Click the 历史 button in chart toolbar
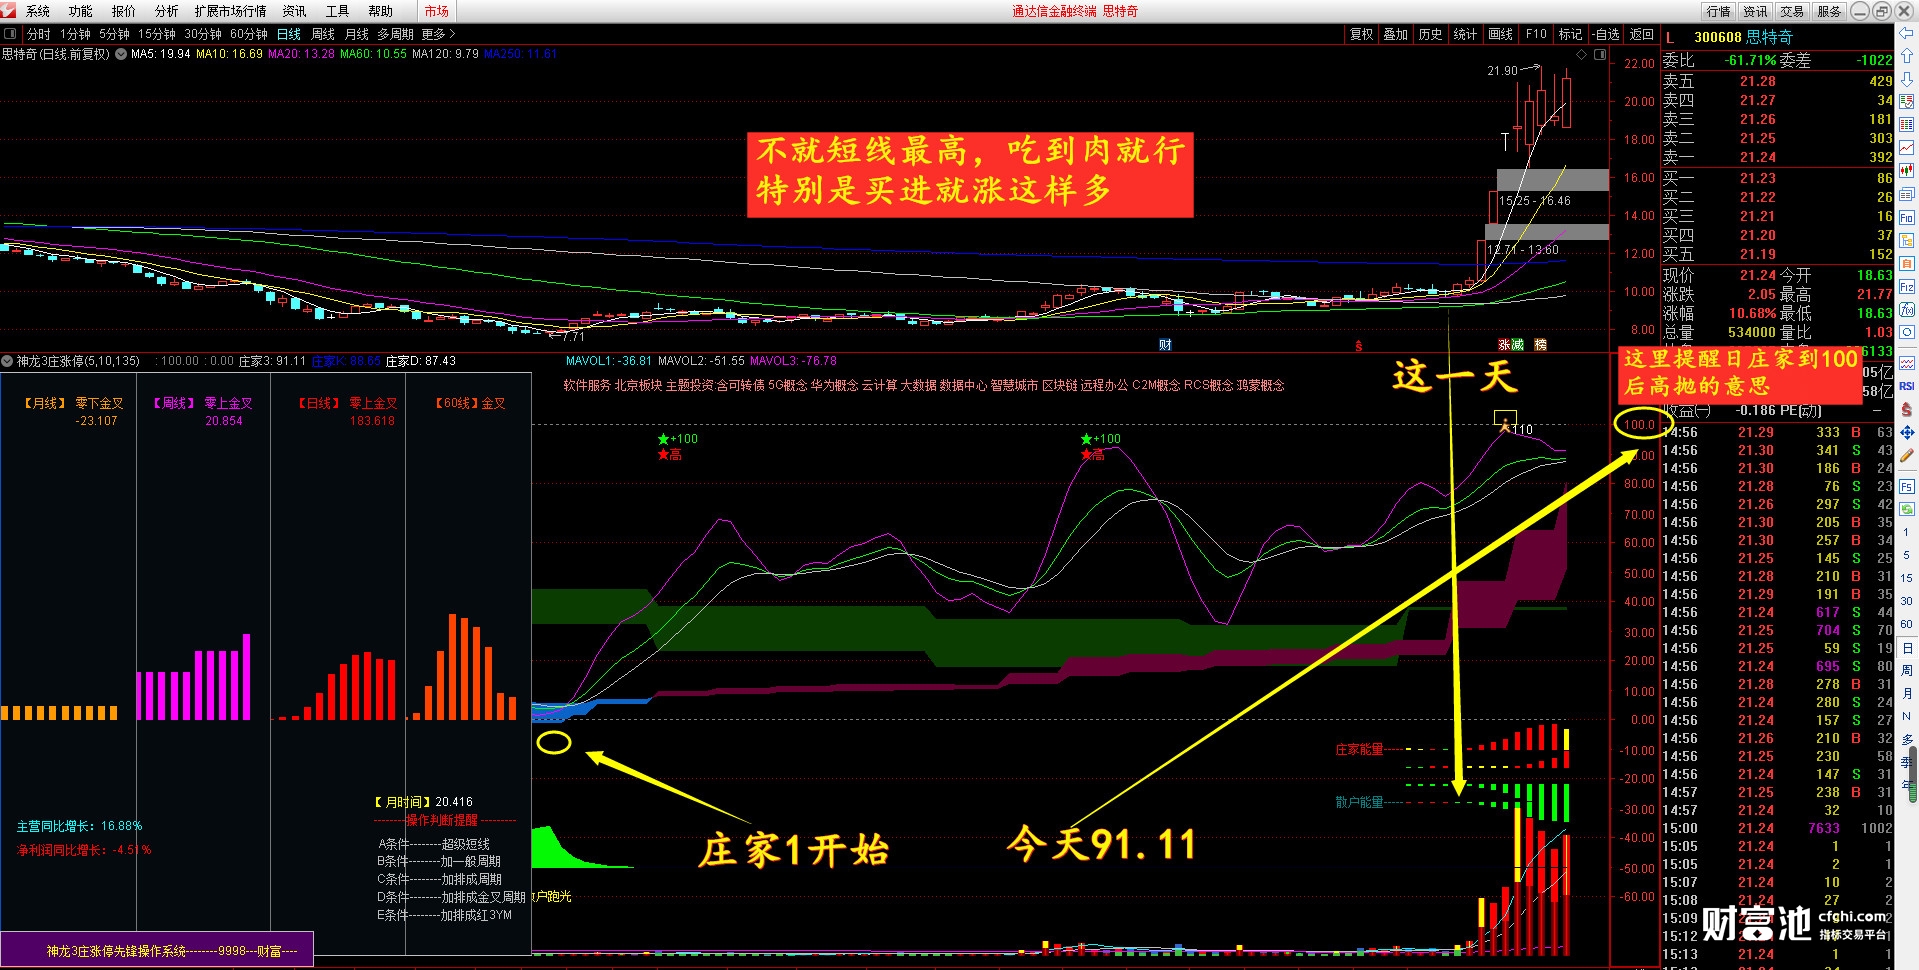Image resolution: width=1919 pixels, height=970 pixels. (x=1430, y=34)
